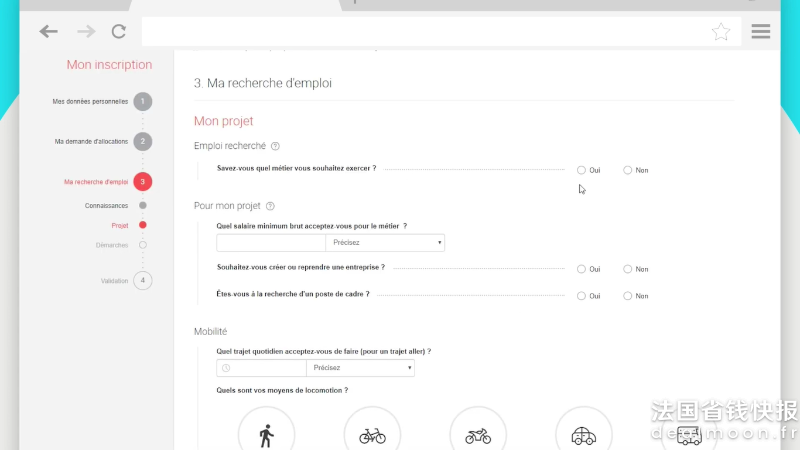Viewport: 800px width, 450px height.
Task: Click the Mon projet heading
Action: pos(223,121)
